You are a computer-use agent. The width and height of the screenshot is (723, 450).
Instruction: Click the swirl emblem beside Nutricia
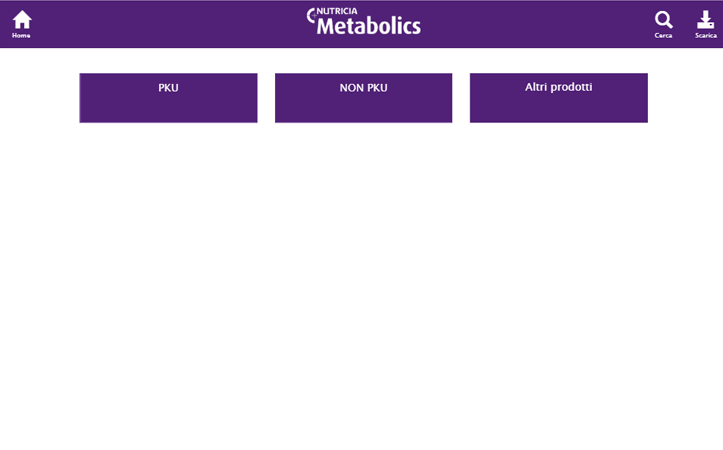[312, 14]
